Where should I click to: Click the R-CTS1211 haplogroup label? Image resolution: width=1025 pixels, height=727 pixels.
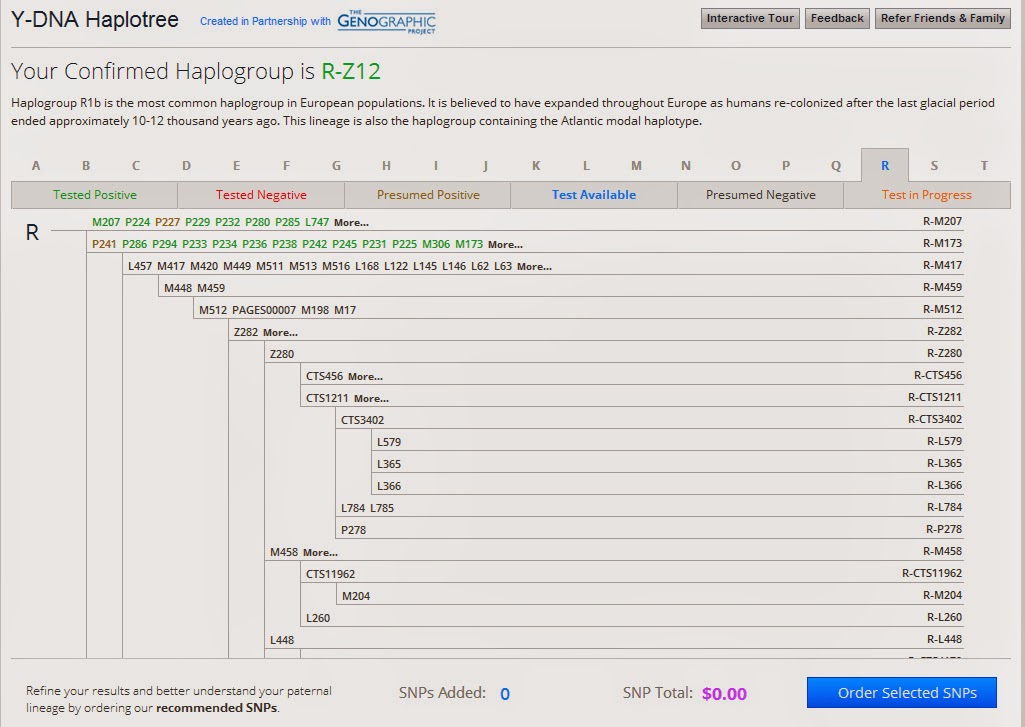(x=935, y=397)
